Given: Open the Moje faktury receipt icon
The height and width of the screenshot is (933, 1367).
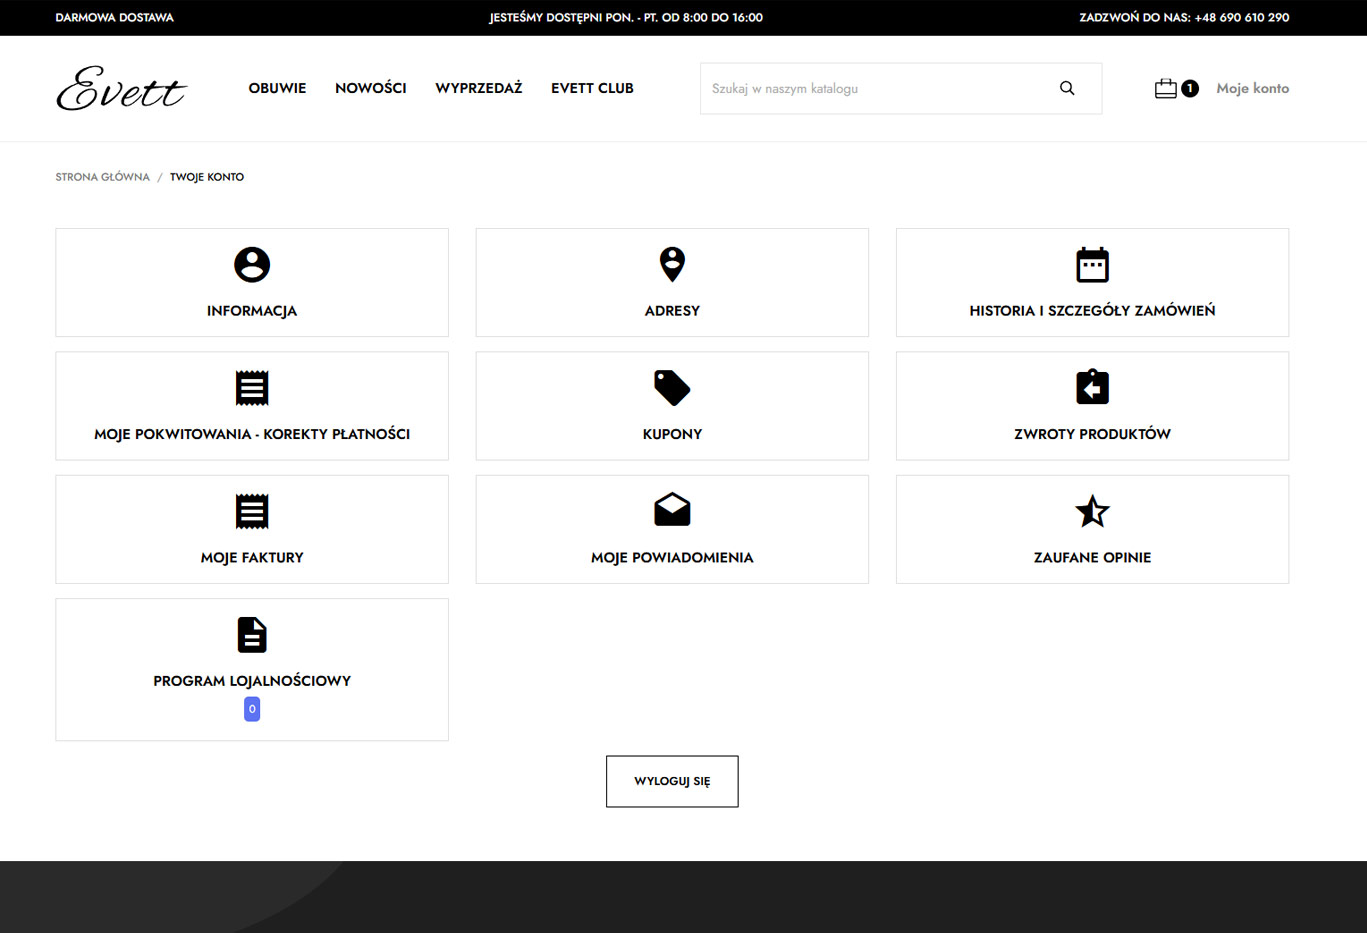Looking at the screenshot, I should pos(252,511).
